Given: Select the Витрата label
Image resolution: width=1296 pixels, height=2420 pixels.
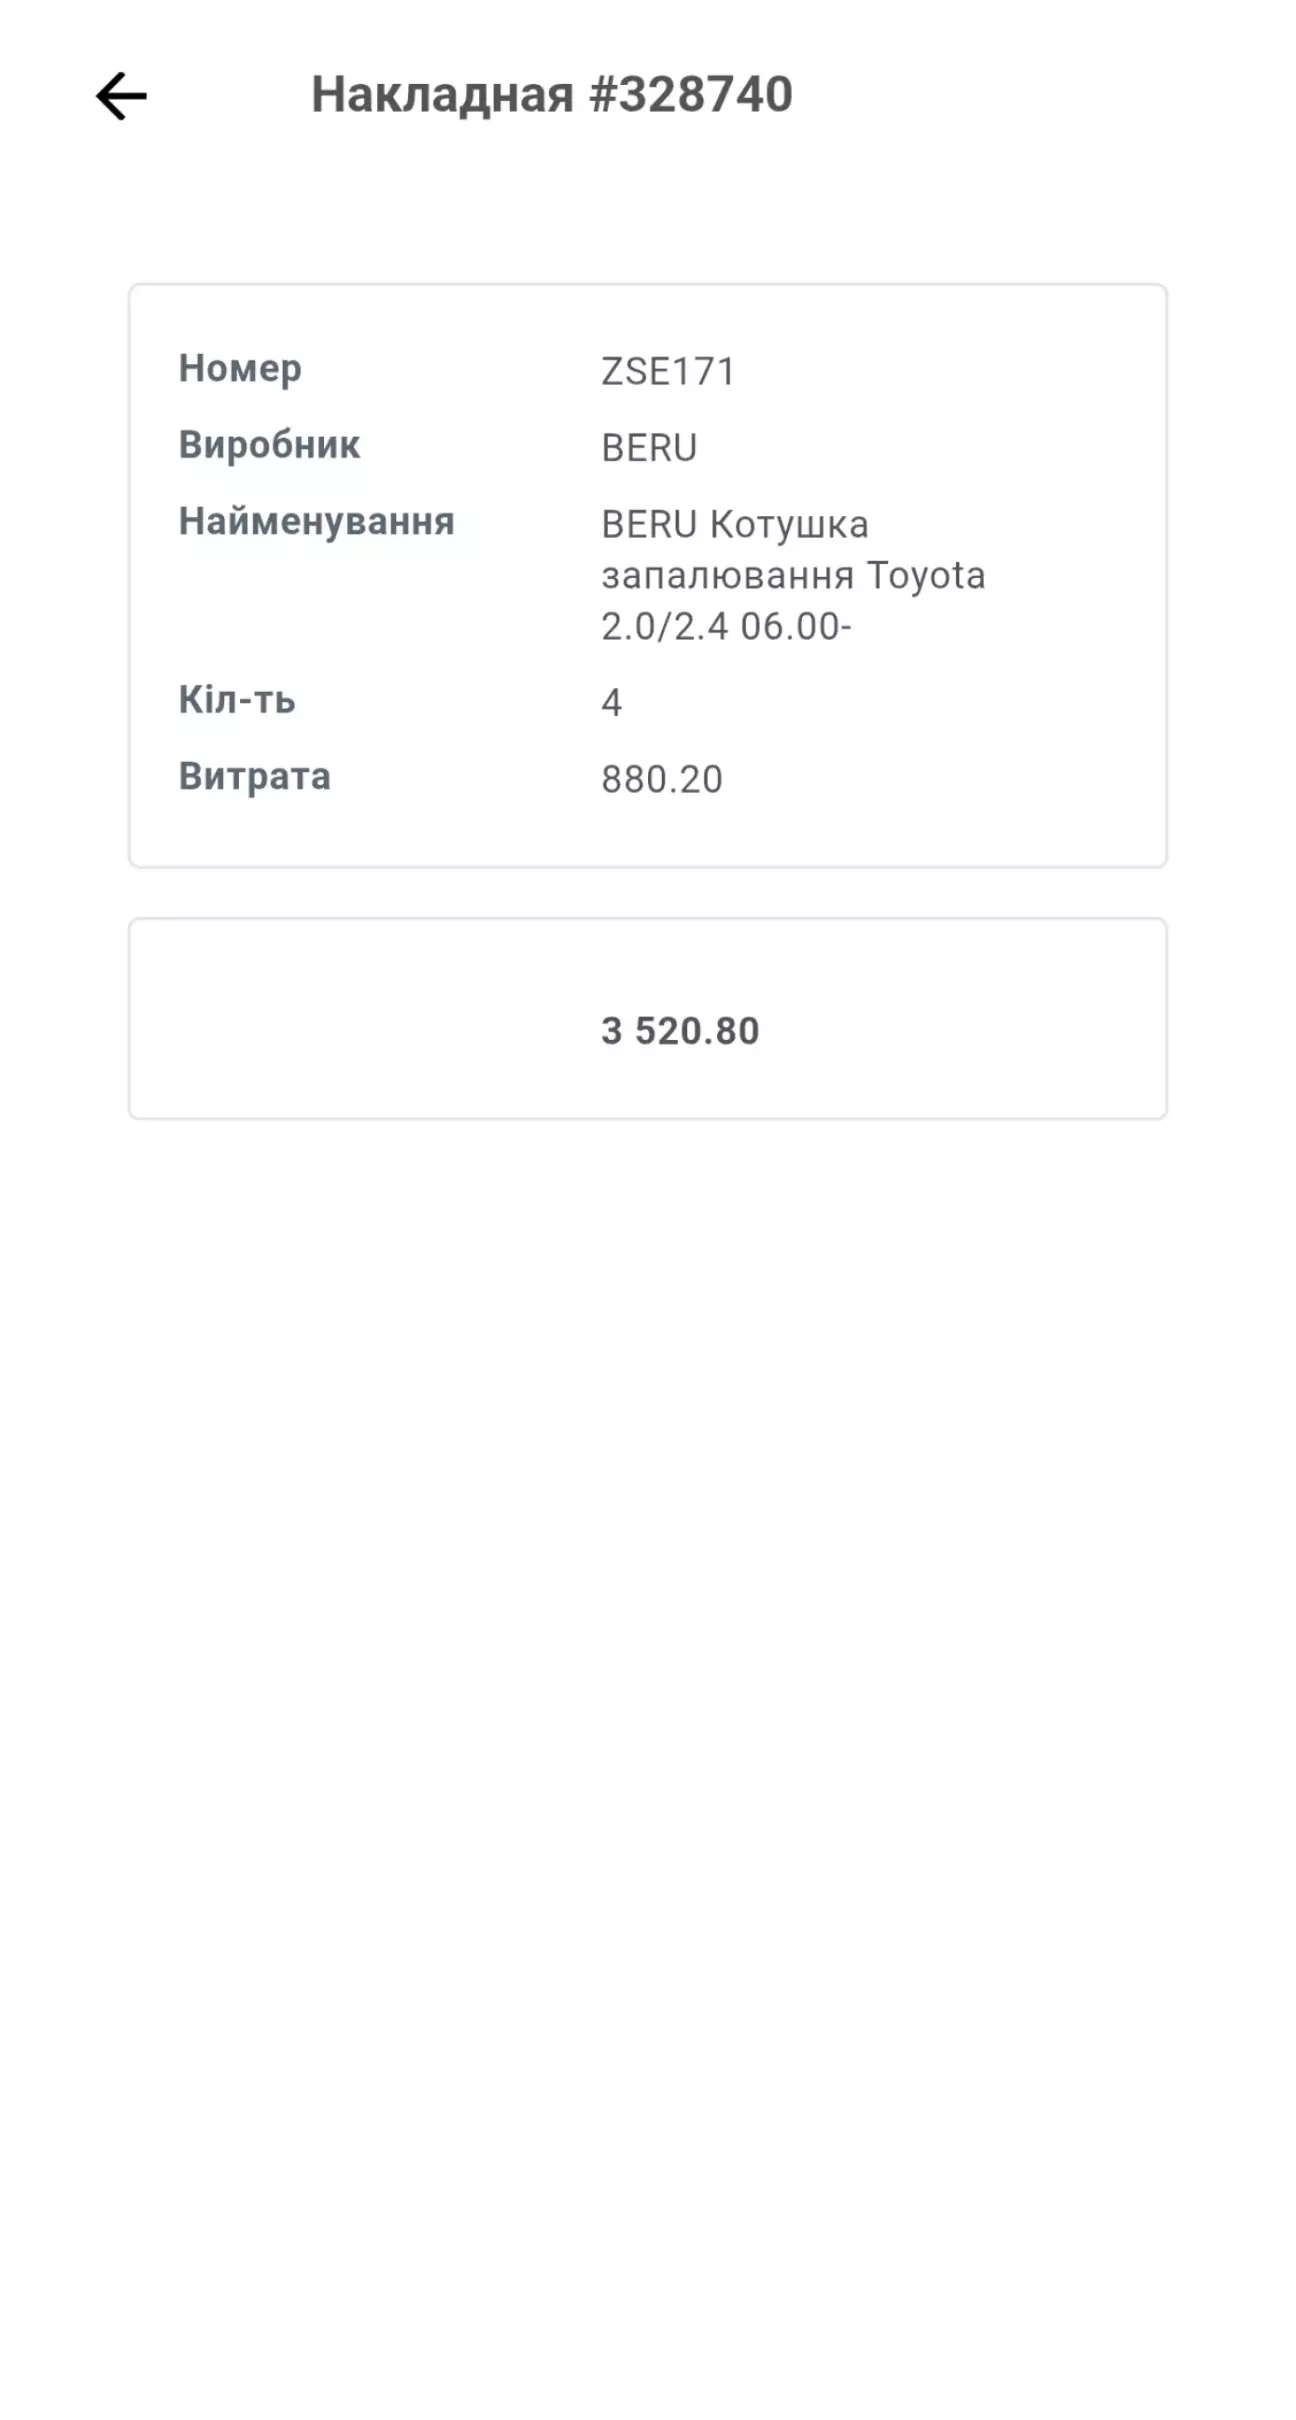Looking at the screenshot, I should tap(254, 777).
